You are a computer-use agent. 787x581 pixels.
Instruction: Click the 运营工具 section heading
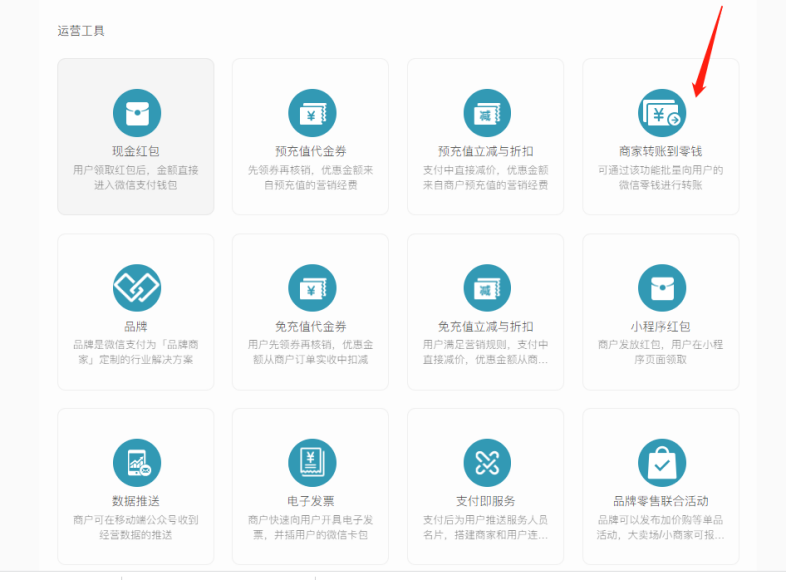point(81,31)
